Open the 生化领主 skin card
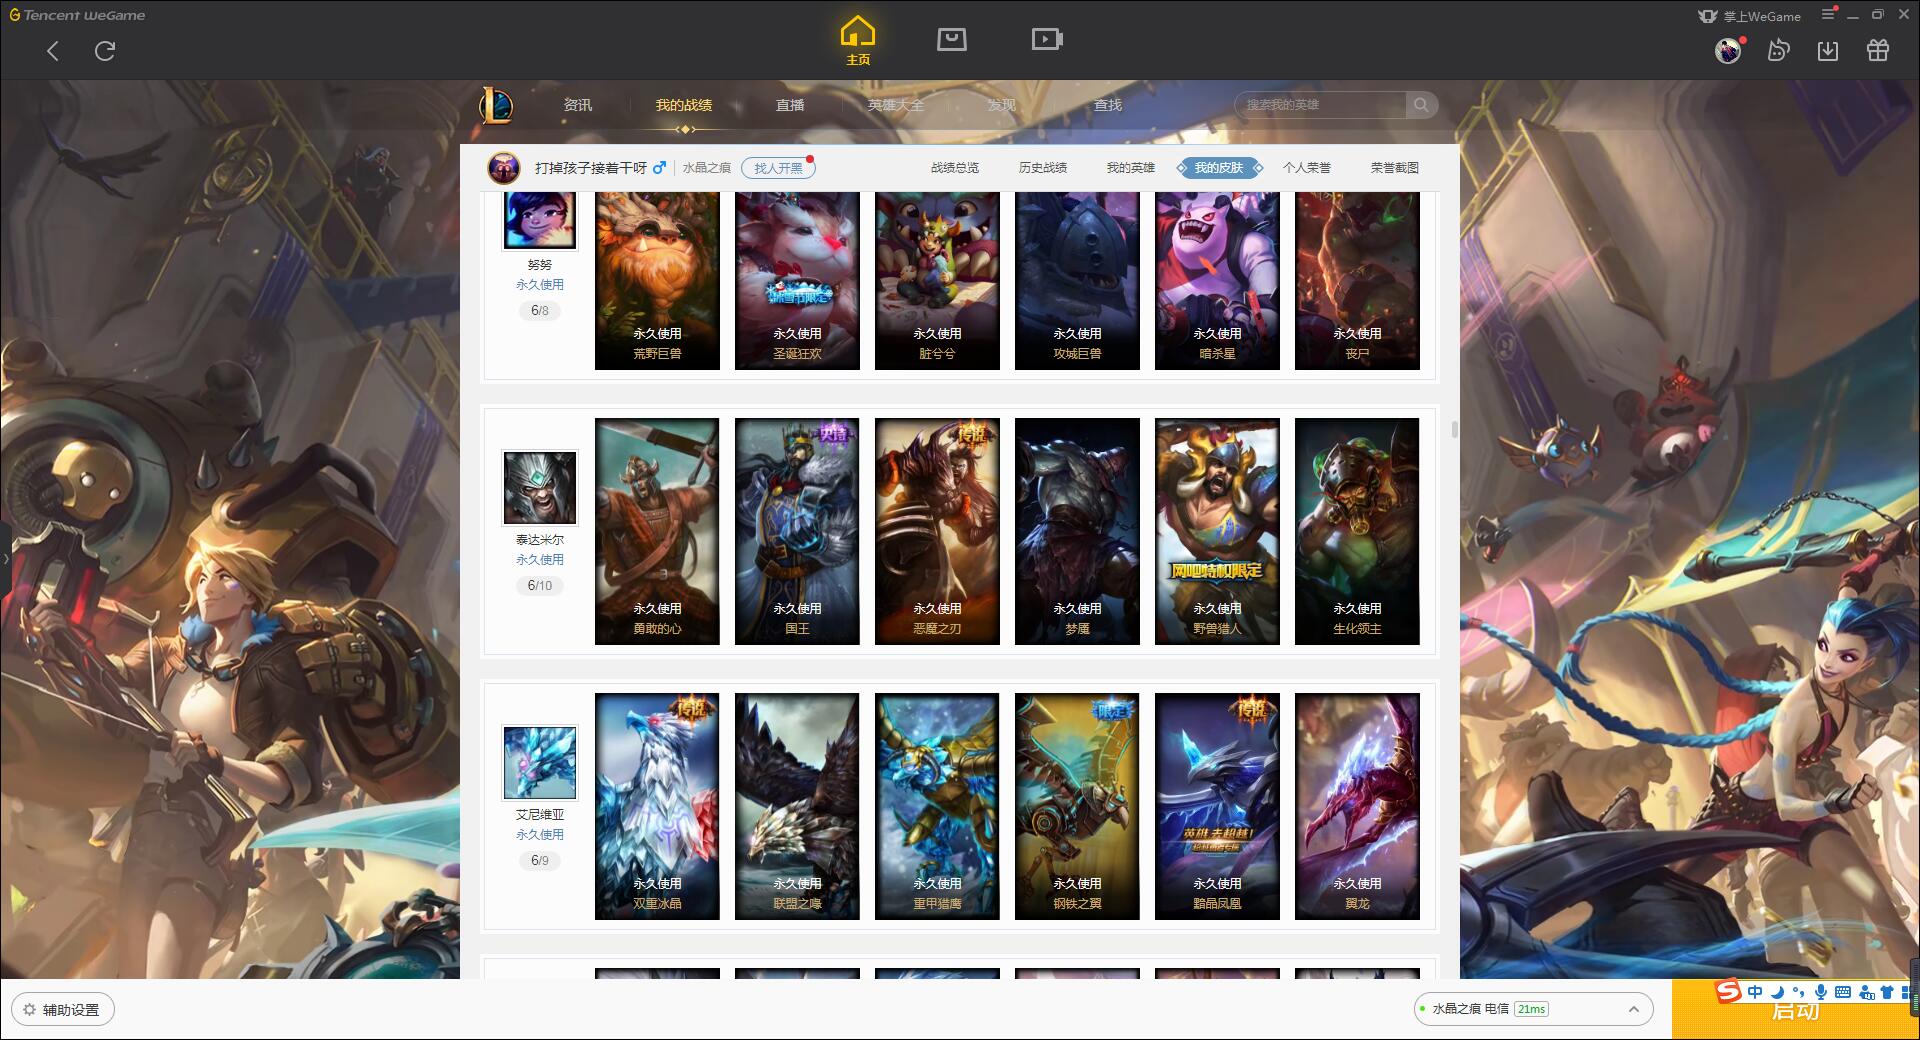The height and width of the screenshot is (1040, 1920). (1357, 531)
